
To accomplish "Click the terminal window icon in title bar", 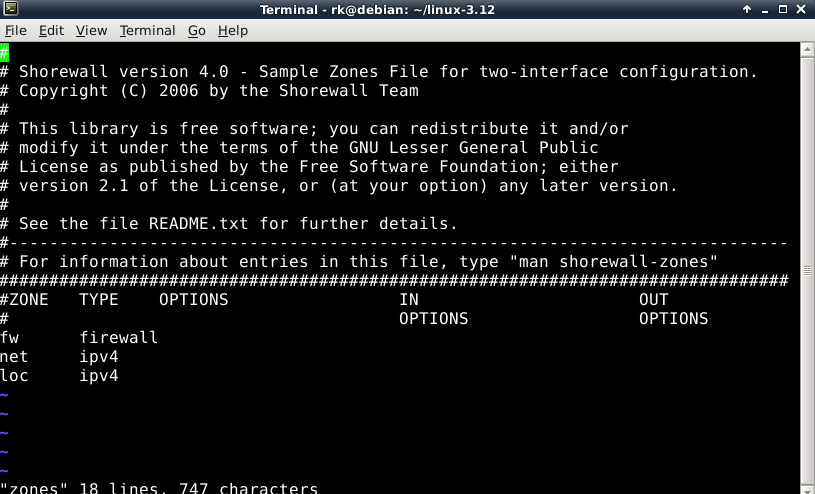I will [x=10, y=9].
